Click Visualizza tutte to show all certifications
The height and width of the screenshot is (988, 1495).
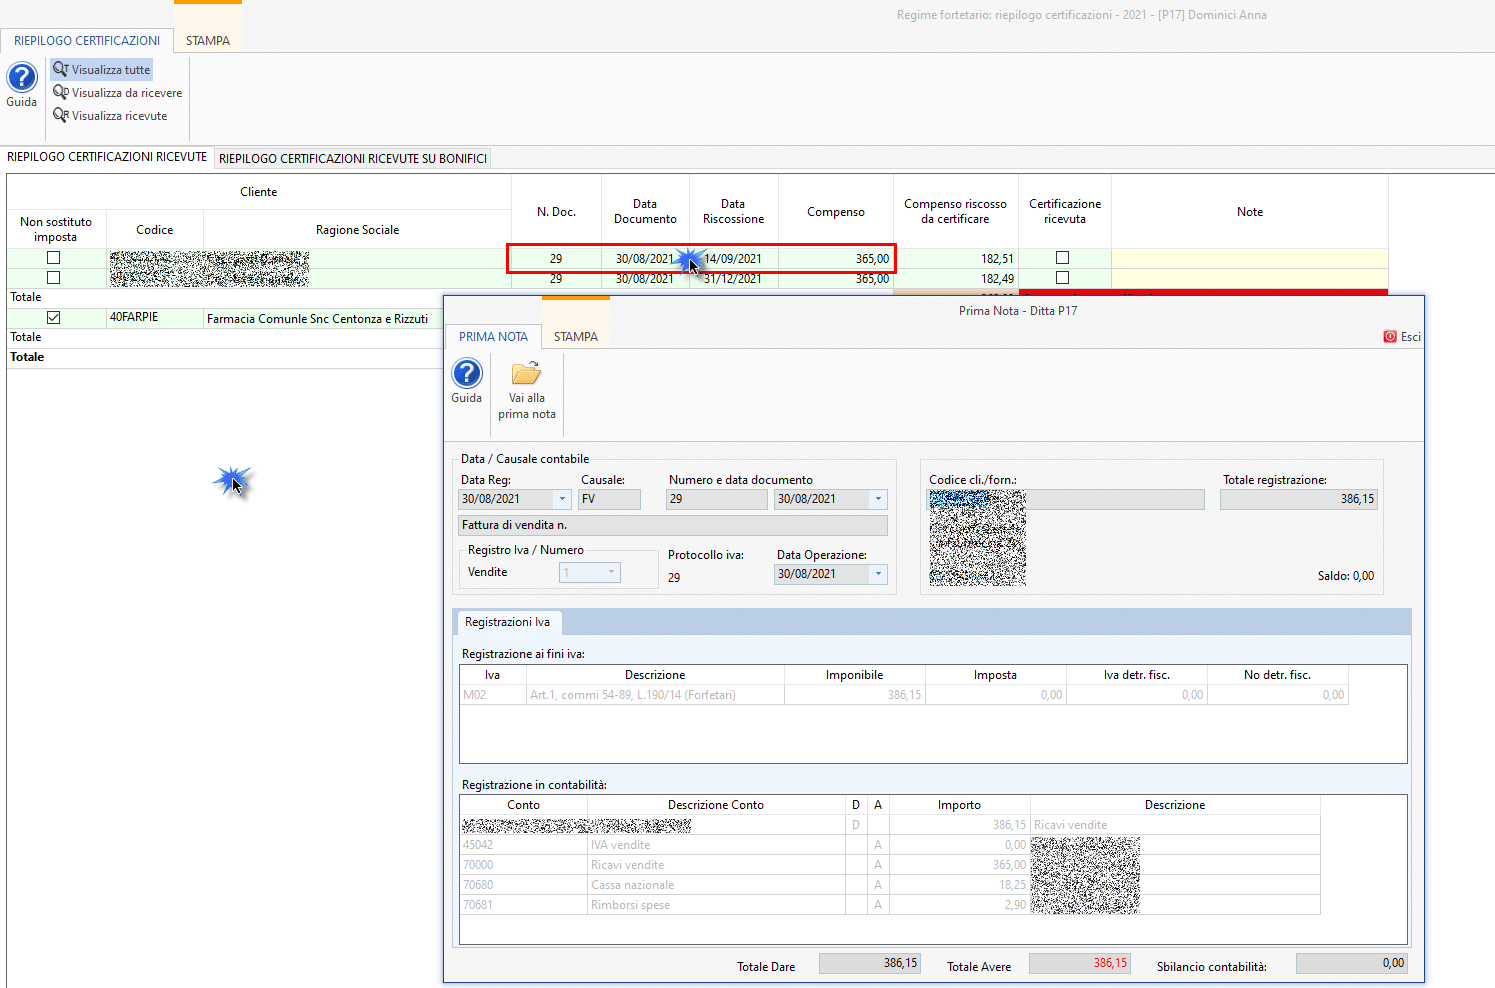click(102, 69)
